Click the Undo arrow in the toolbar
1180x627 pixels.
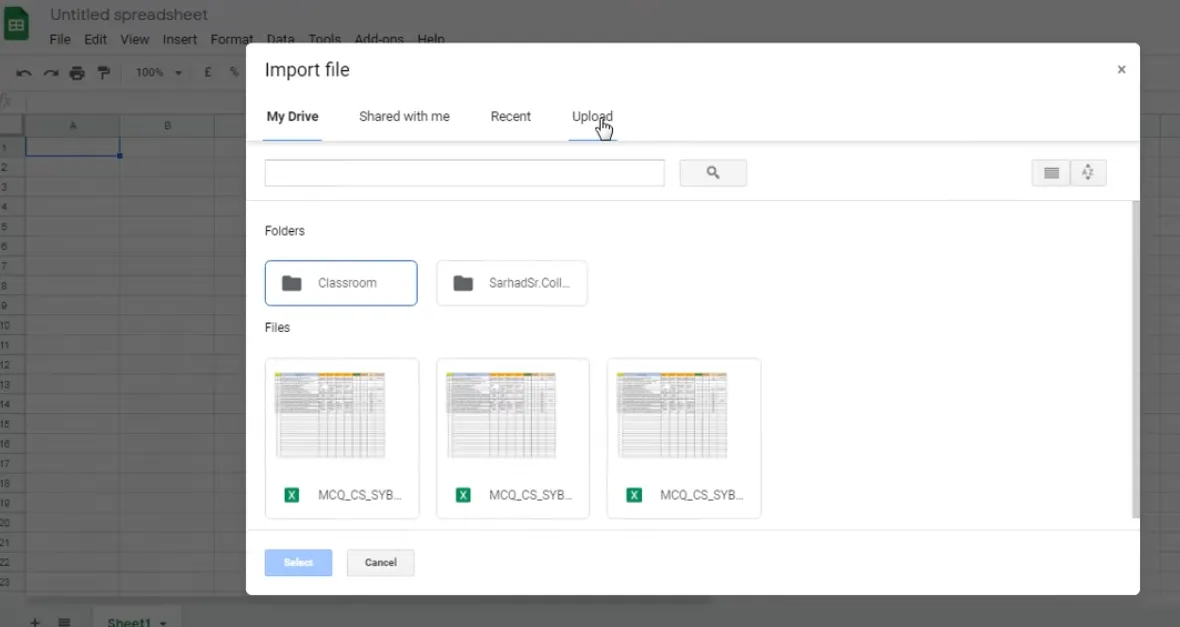(x=24, y=73)
